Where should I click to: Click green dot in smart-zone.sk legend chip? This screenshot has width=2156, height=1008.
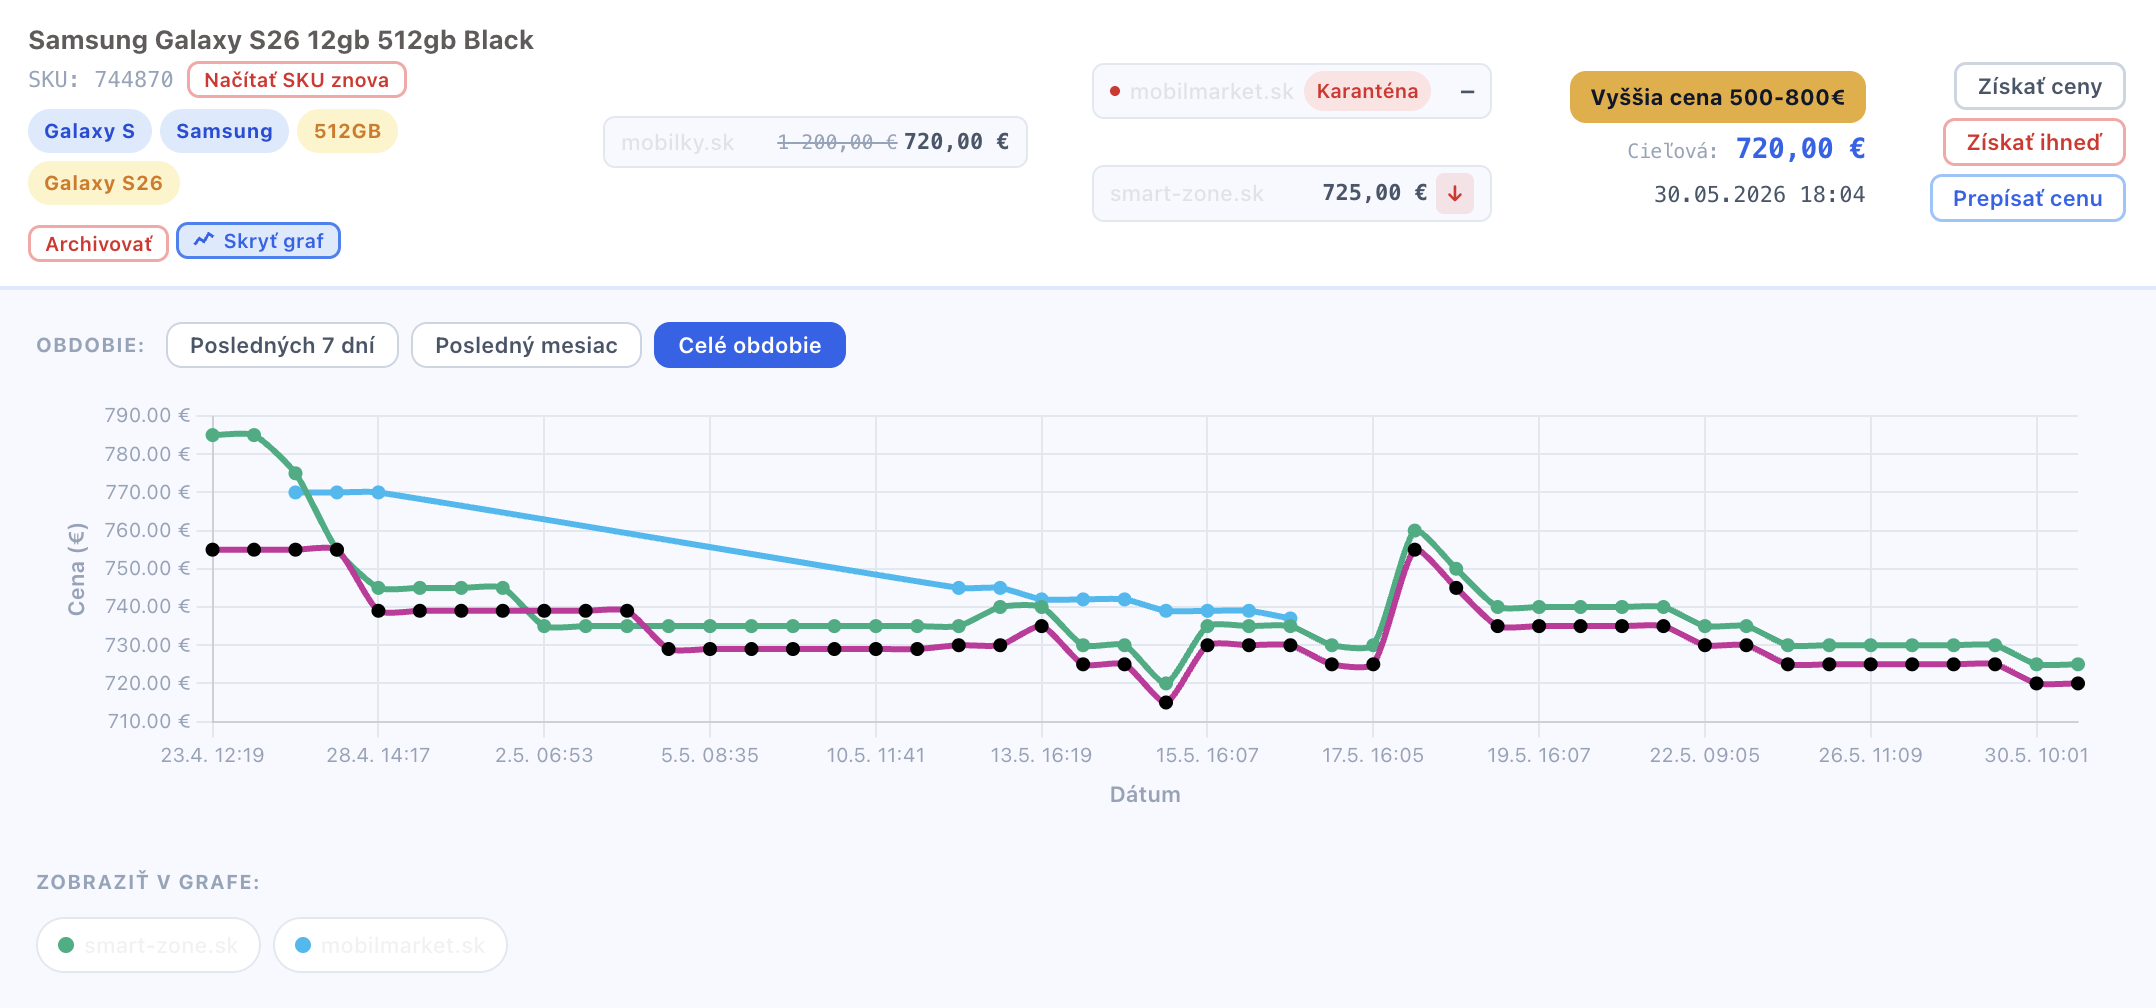(x=66, y=945)
